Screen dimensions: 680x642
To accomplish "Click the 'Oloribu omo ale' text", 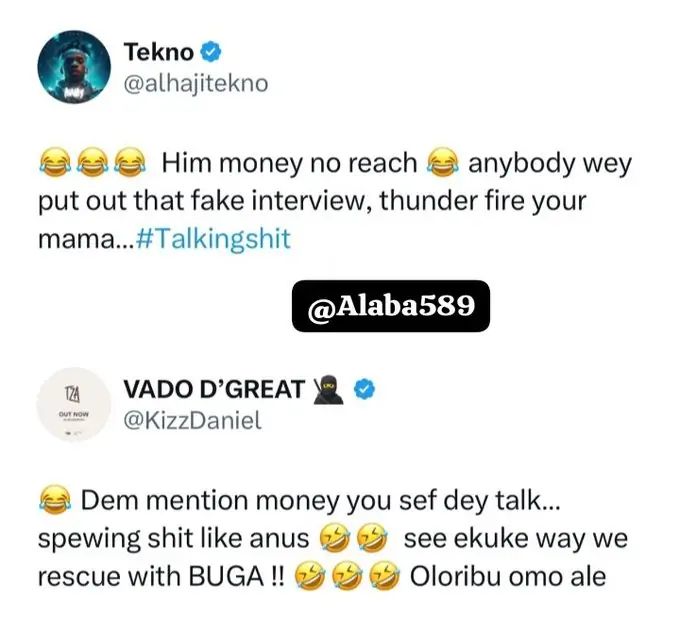I will click(x=507, y=576).
